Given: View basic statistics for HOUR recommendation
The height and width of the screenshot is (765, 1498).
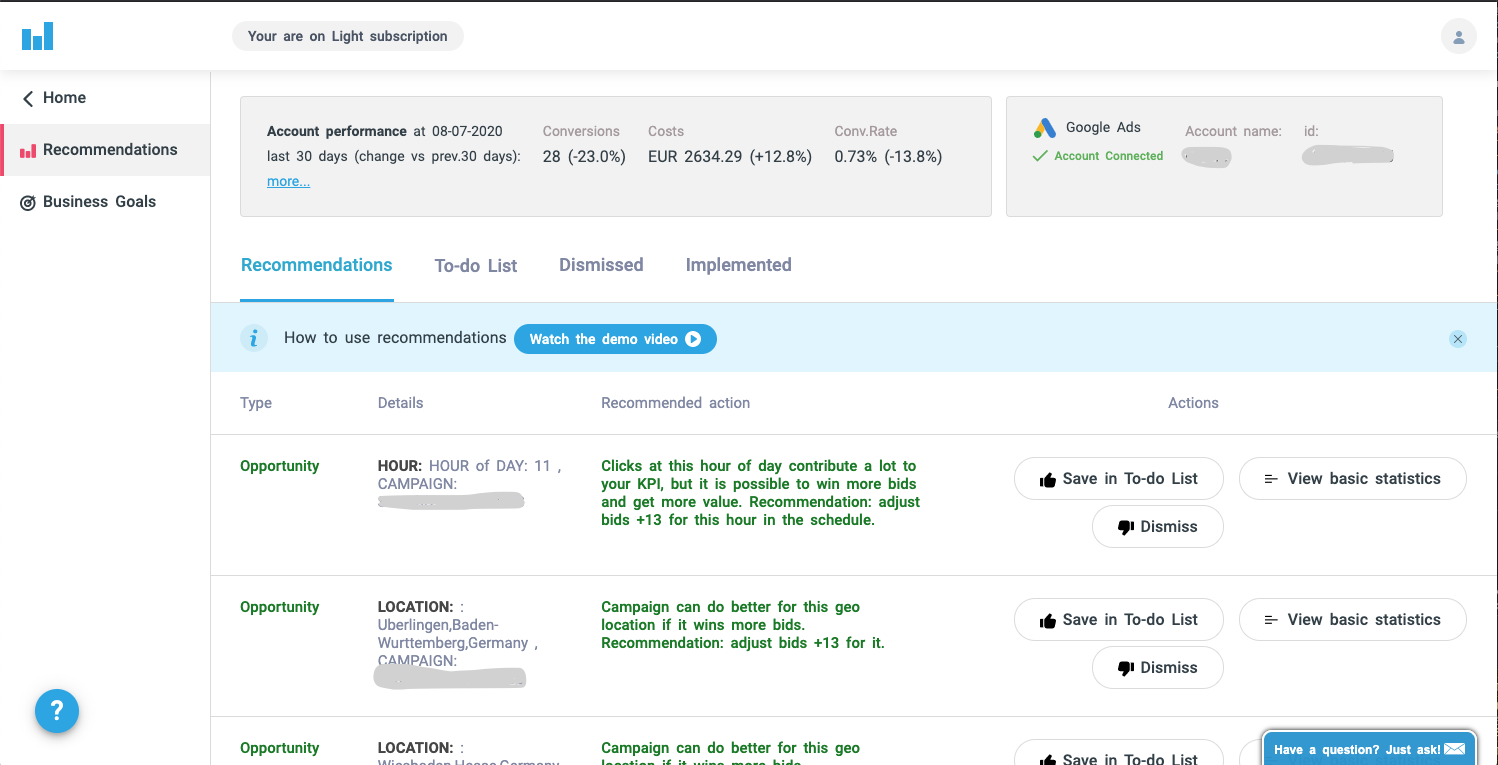Looking at the screenshot, I should coord(1353,479).
